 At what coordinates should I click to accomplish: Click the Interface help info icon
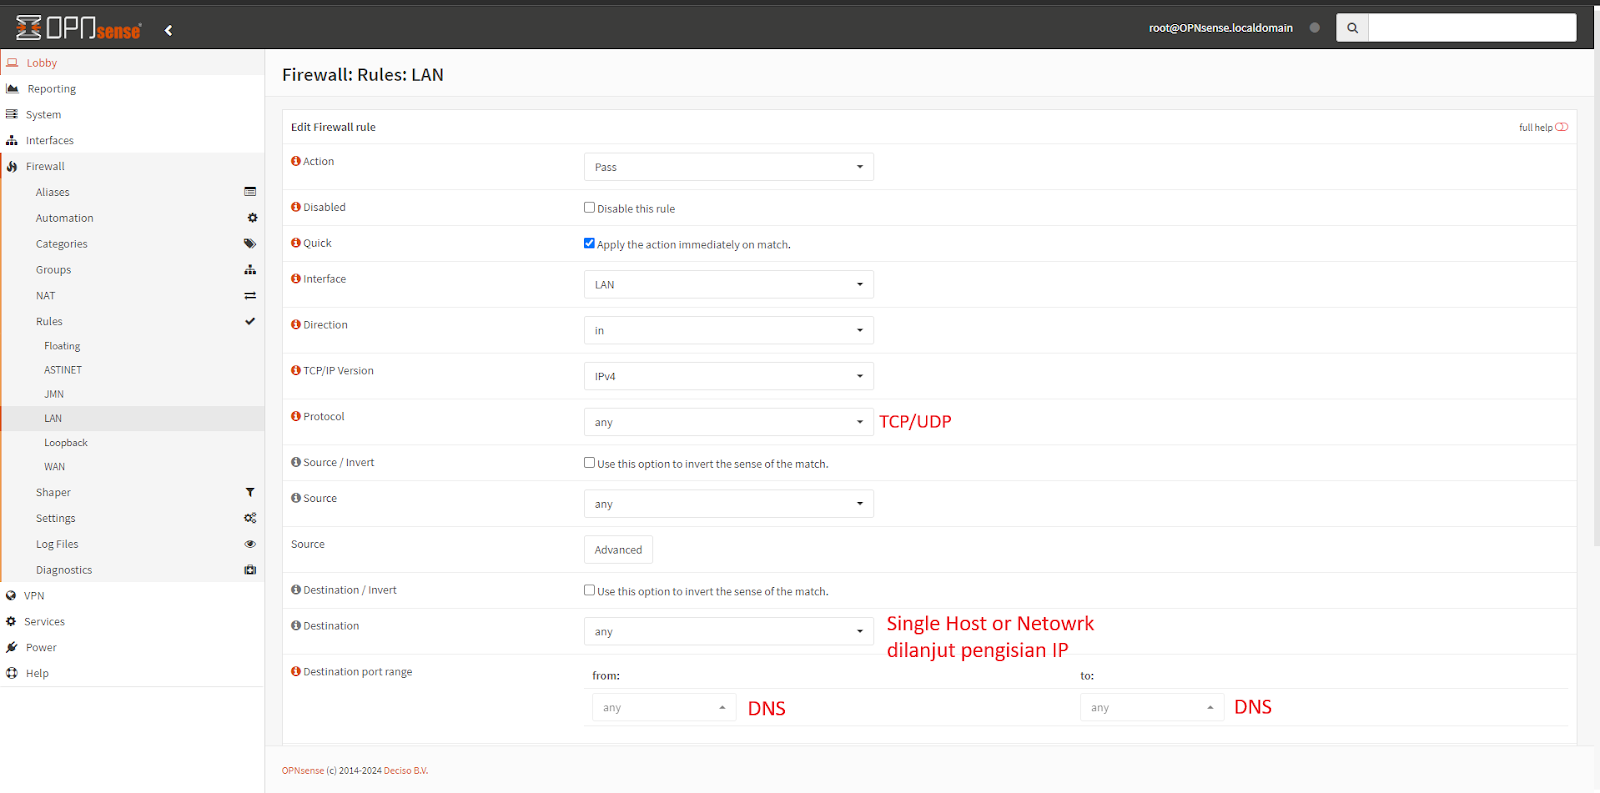[x=296, y=279]
